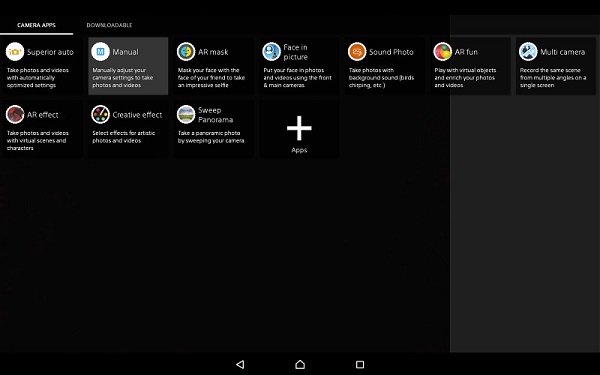This screenshot has width=600, height=375.
Task: Launch the Sound Photo icon
Action: pos(357,52)
